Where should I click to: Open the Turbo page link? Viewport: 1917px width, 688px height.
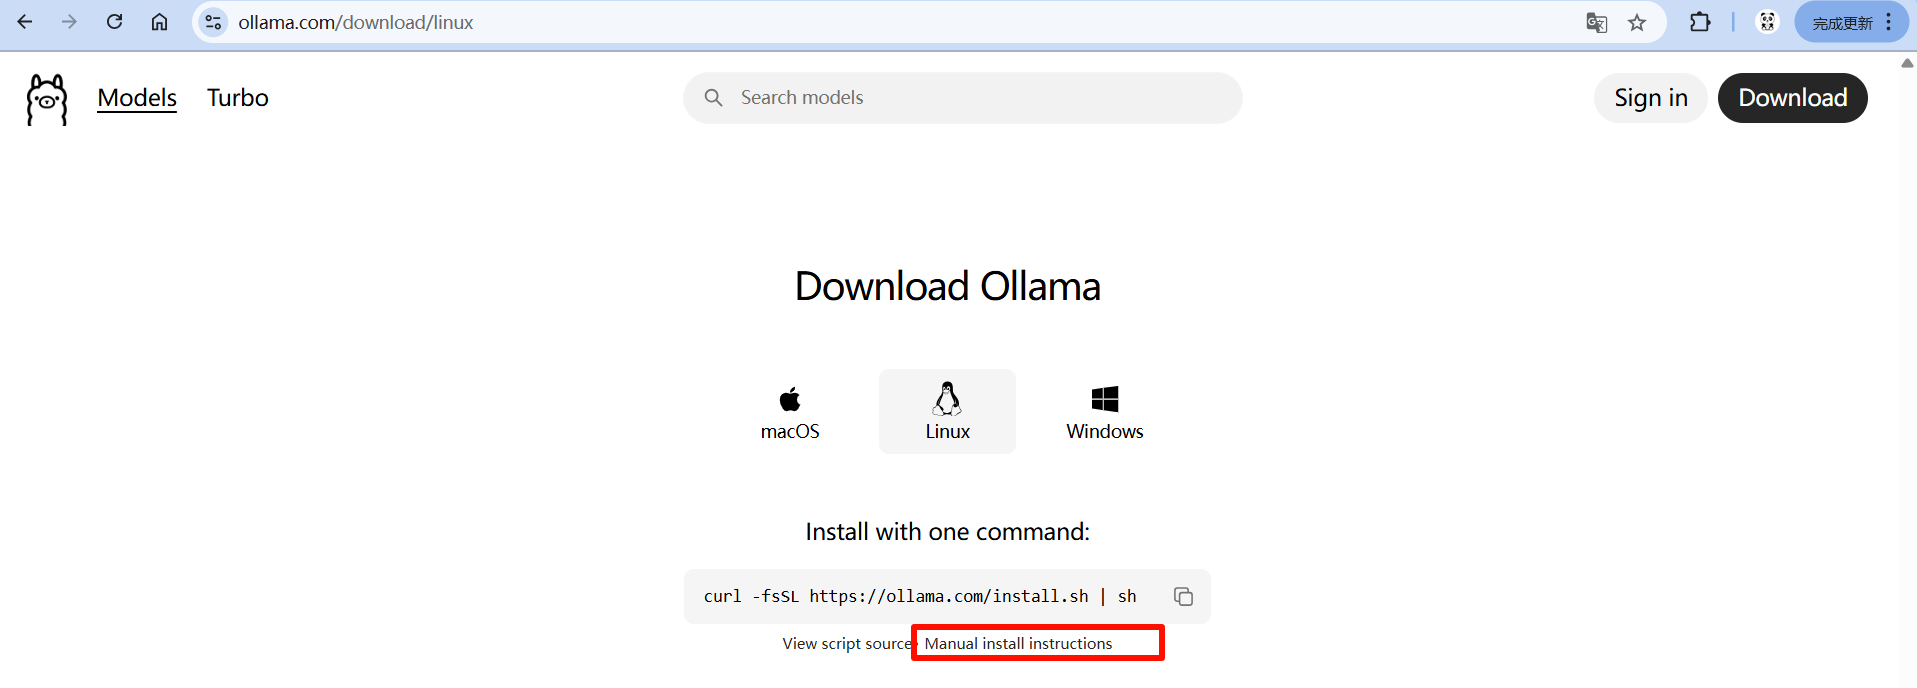click(238, 98)
